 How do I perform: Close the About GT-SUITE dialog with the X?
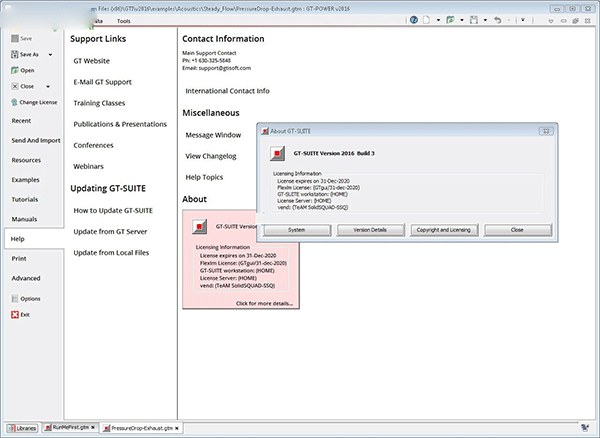point(546,131)
